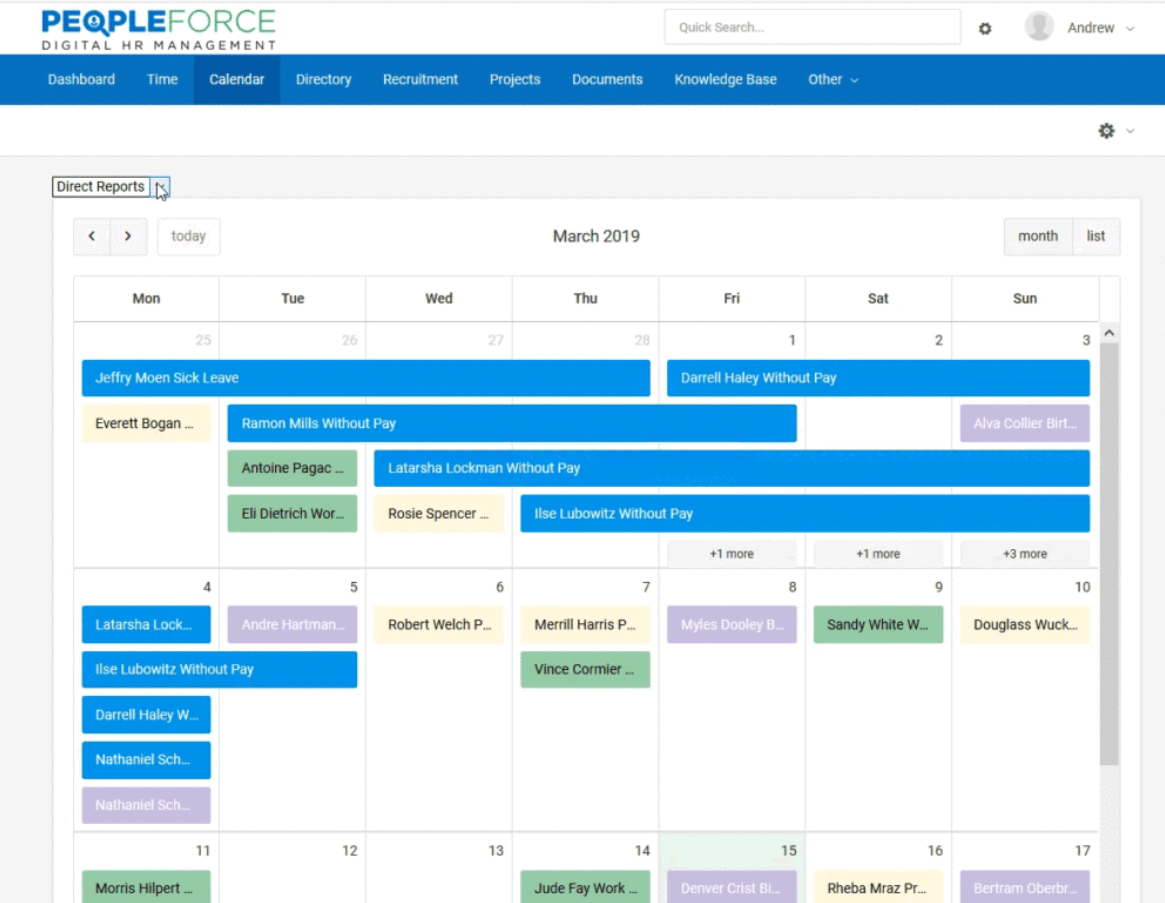Open Latarsha Lock... event on March 4

[146, 624]
